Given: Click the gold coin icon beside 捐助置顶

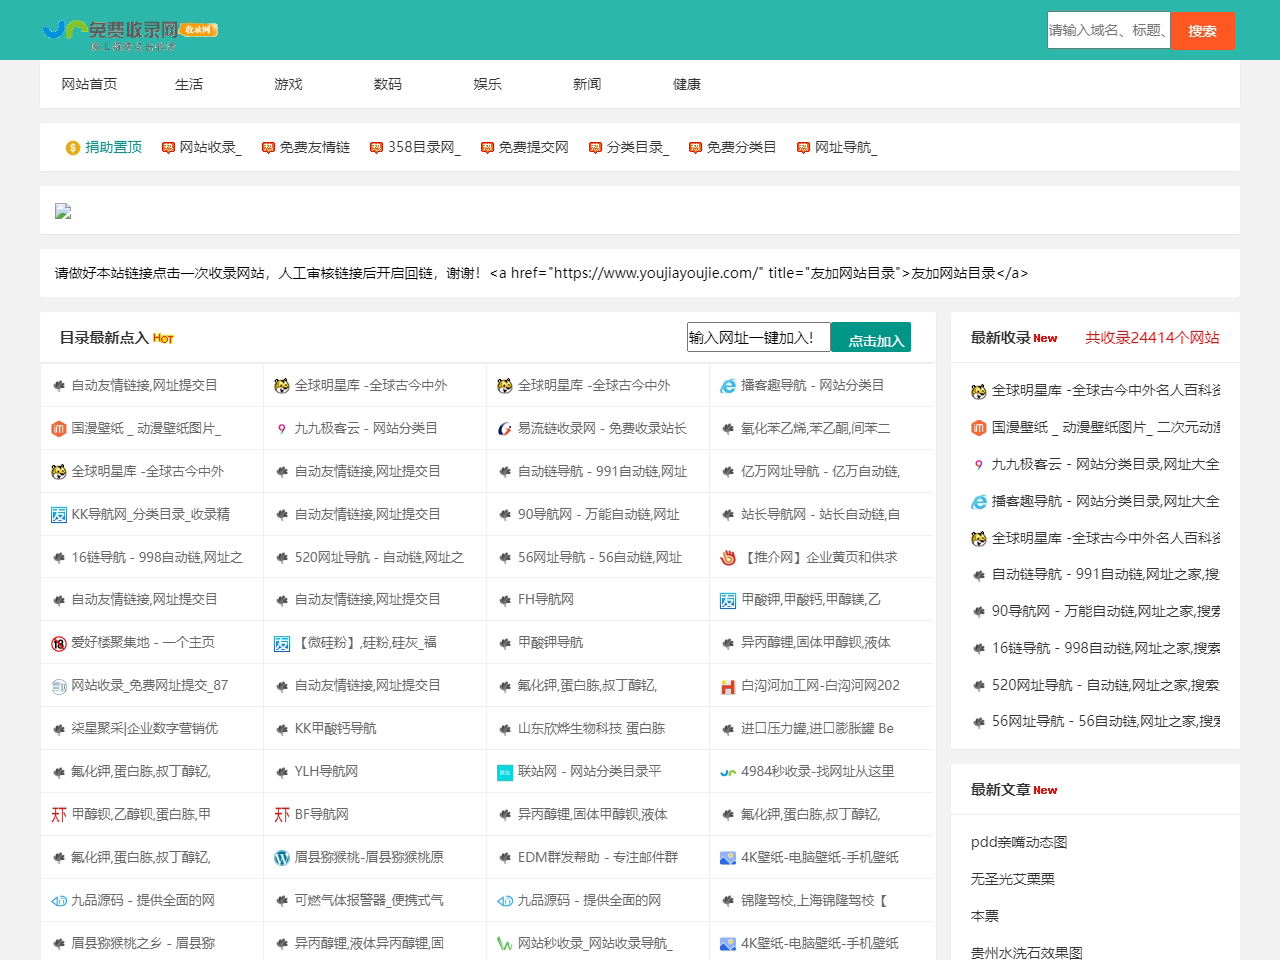Looking at the screenshot, I should coord(73,148).
